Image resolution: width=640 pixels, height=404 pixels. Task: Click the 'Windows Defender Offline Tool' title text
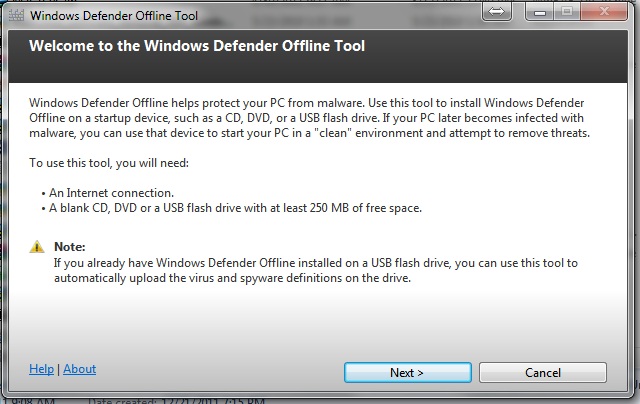(x=114, y=16)
